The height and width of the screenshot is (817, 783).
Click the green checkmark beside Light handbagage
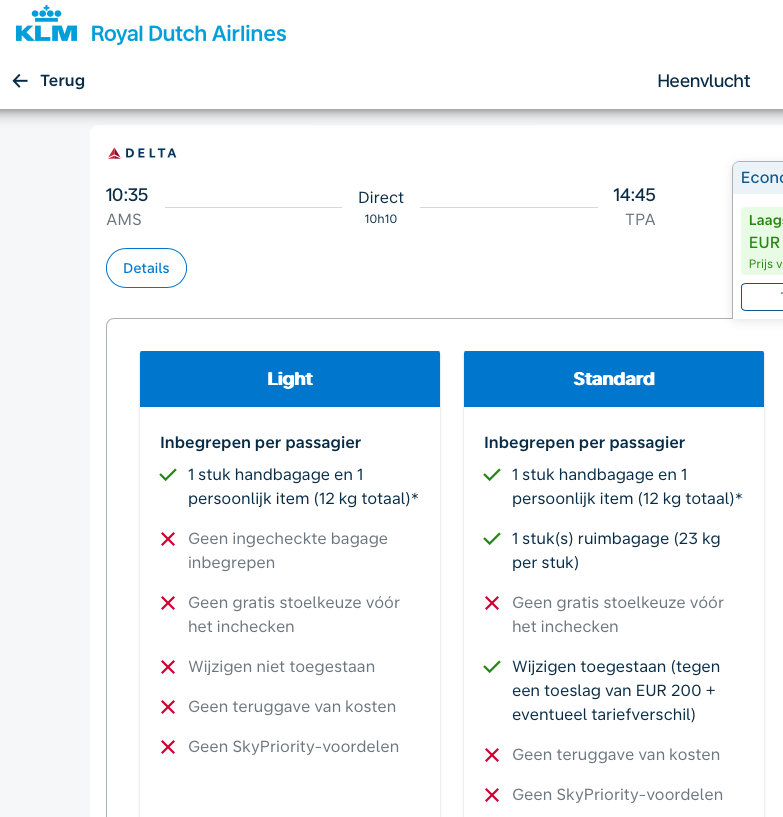point(168,475)
